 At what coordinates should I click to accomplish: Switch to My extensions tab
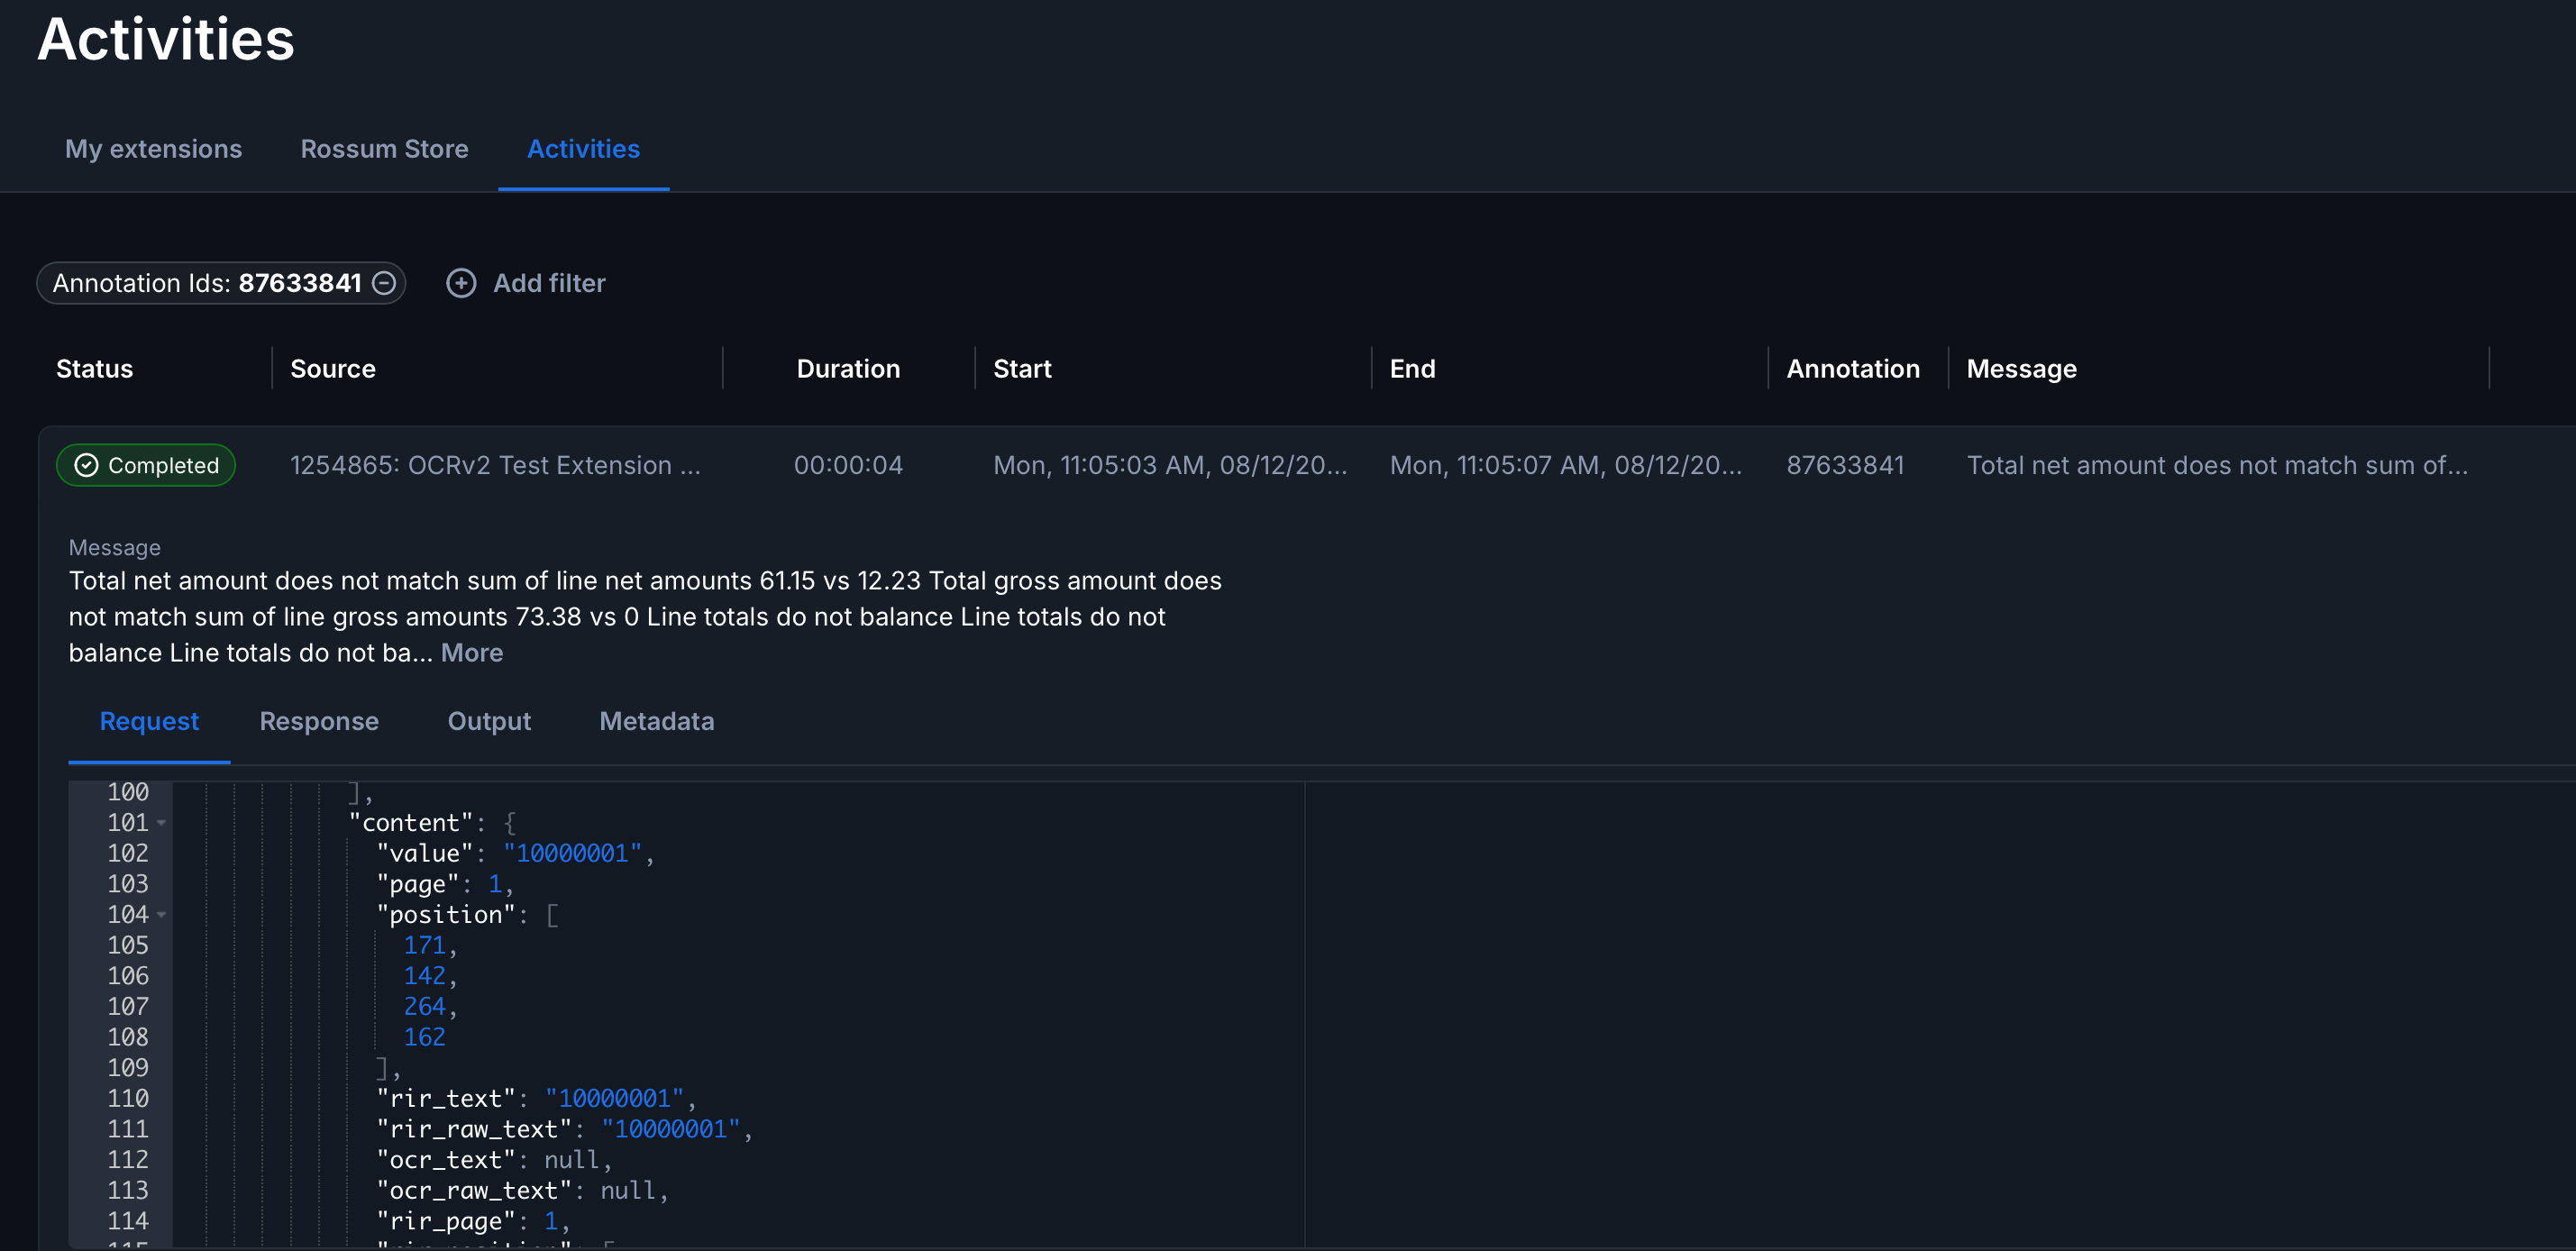pyautogui.click(x=153, y=149)
